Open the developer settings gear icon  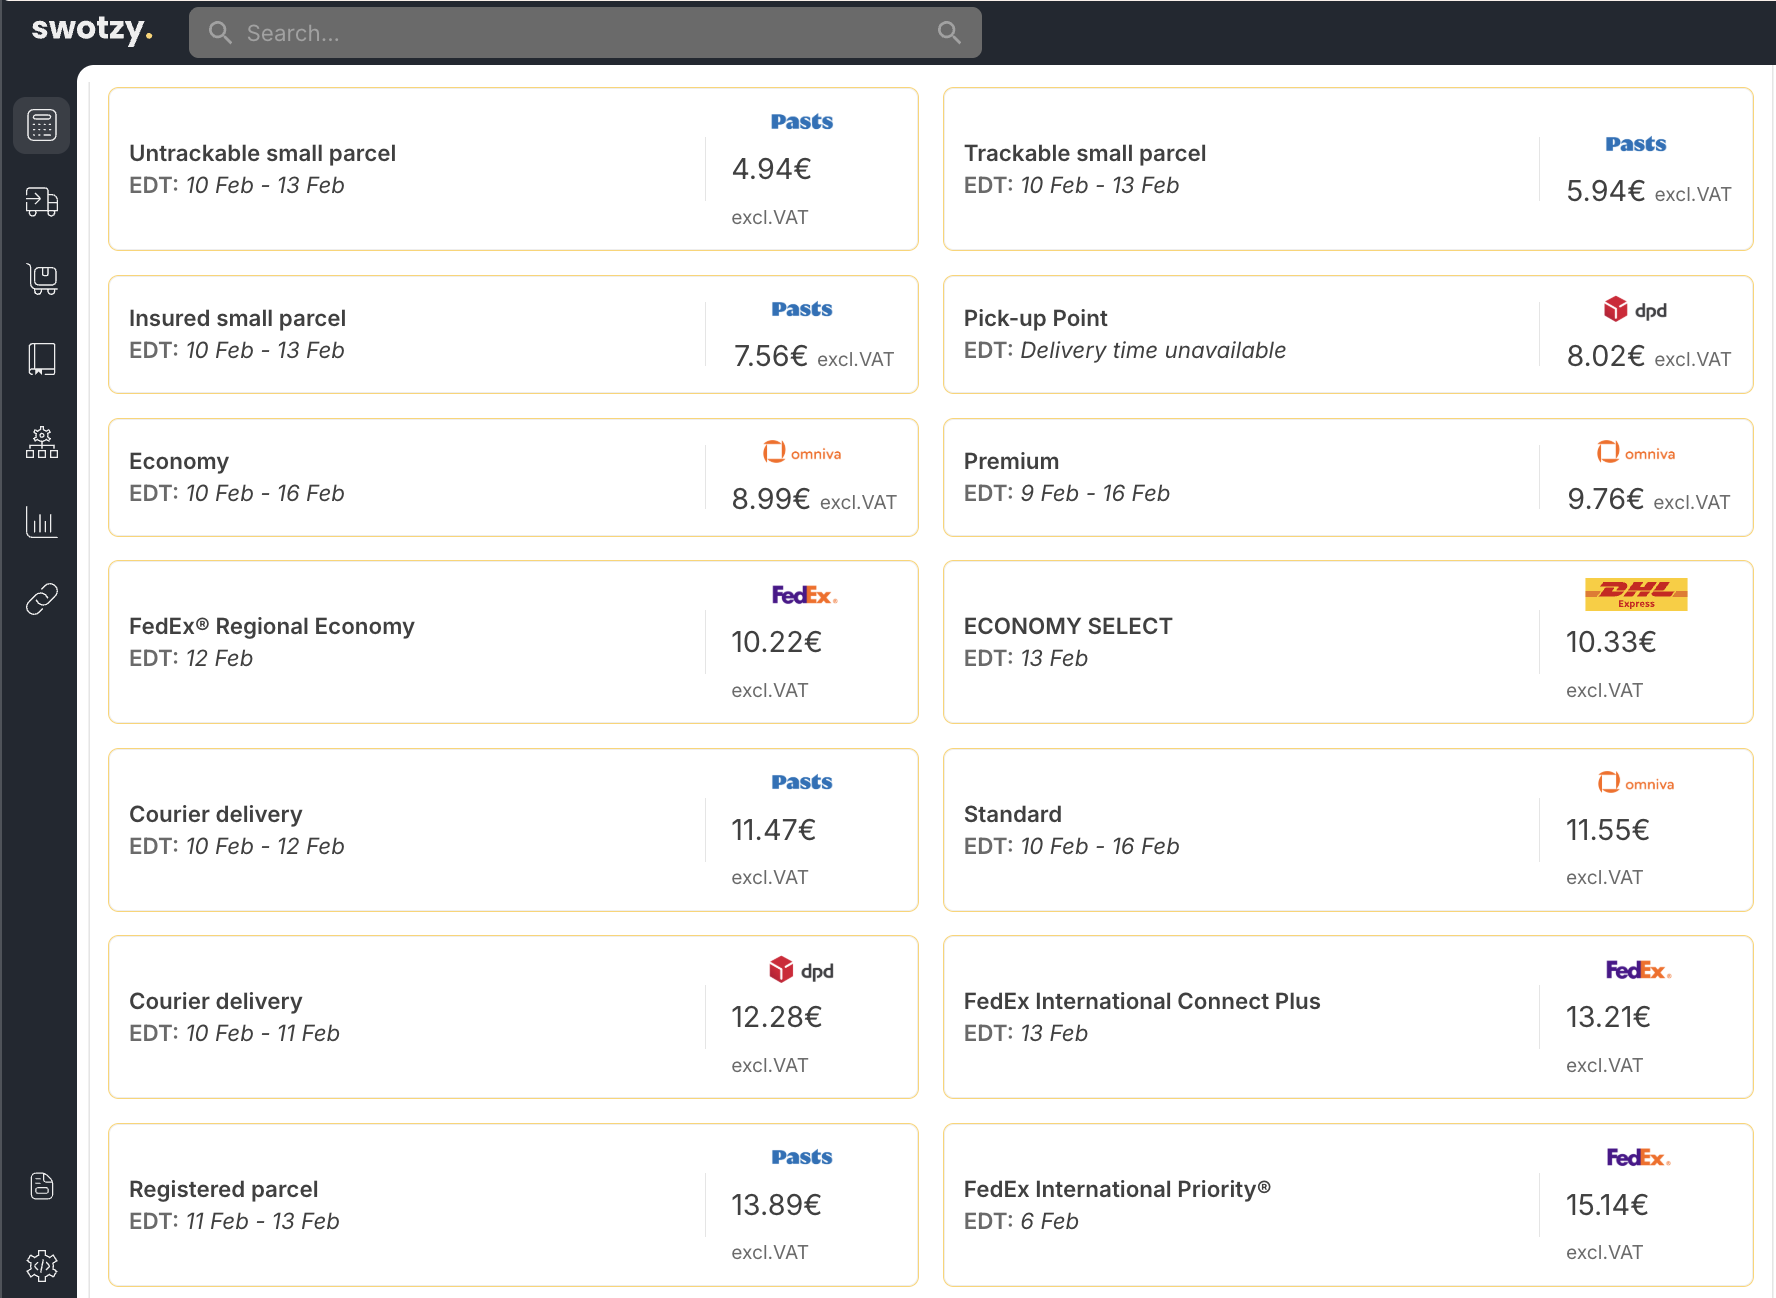(x=42, y=1266)
